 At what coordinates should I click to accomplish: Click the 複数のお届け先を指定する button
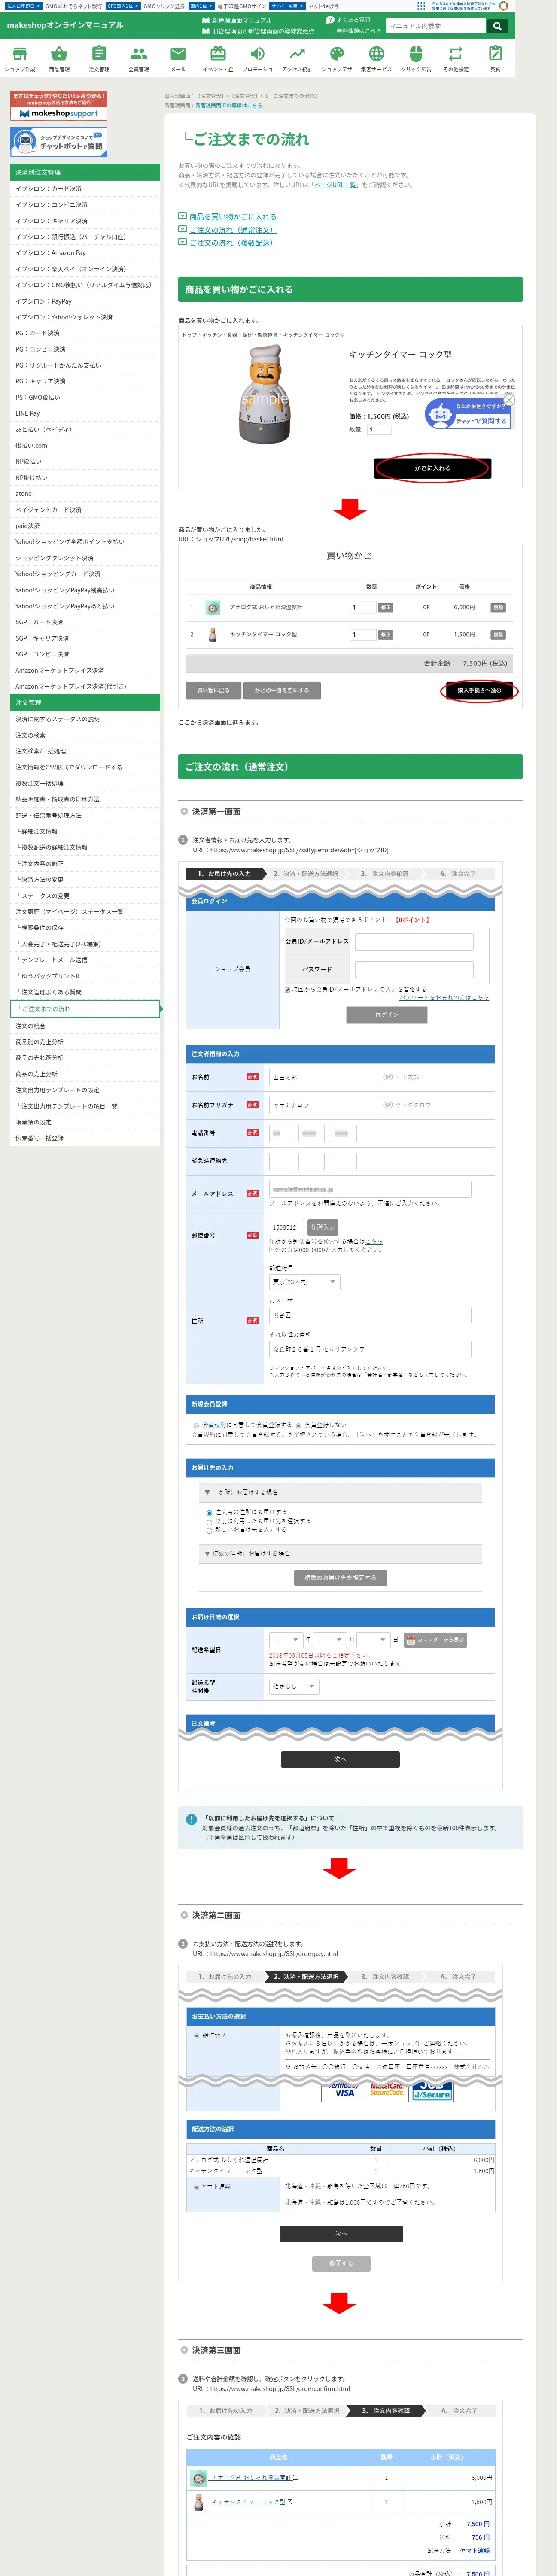(340, 1578)
